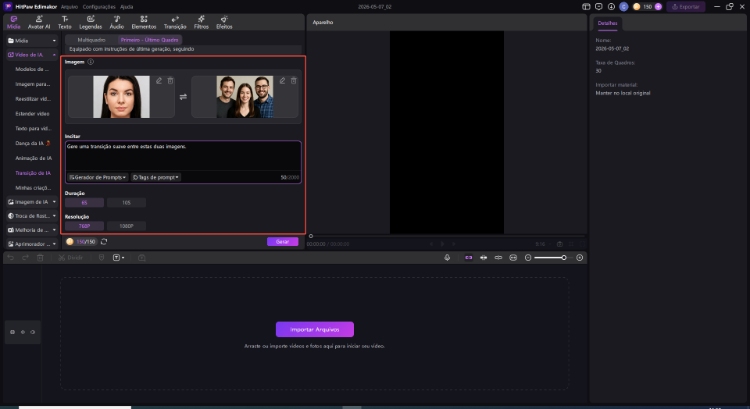This screenshot has height=409, width=750.
Task: Click the timeline zoom-out minus icon
Action: 528,257
